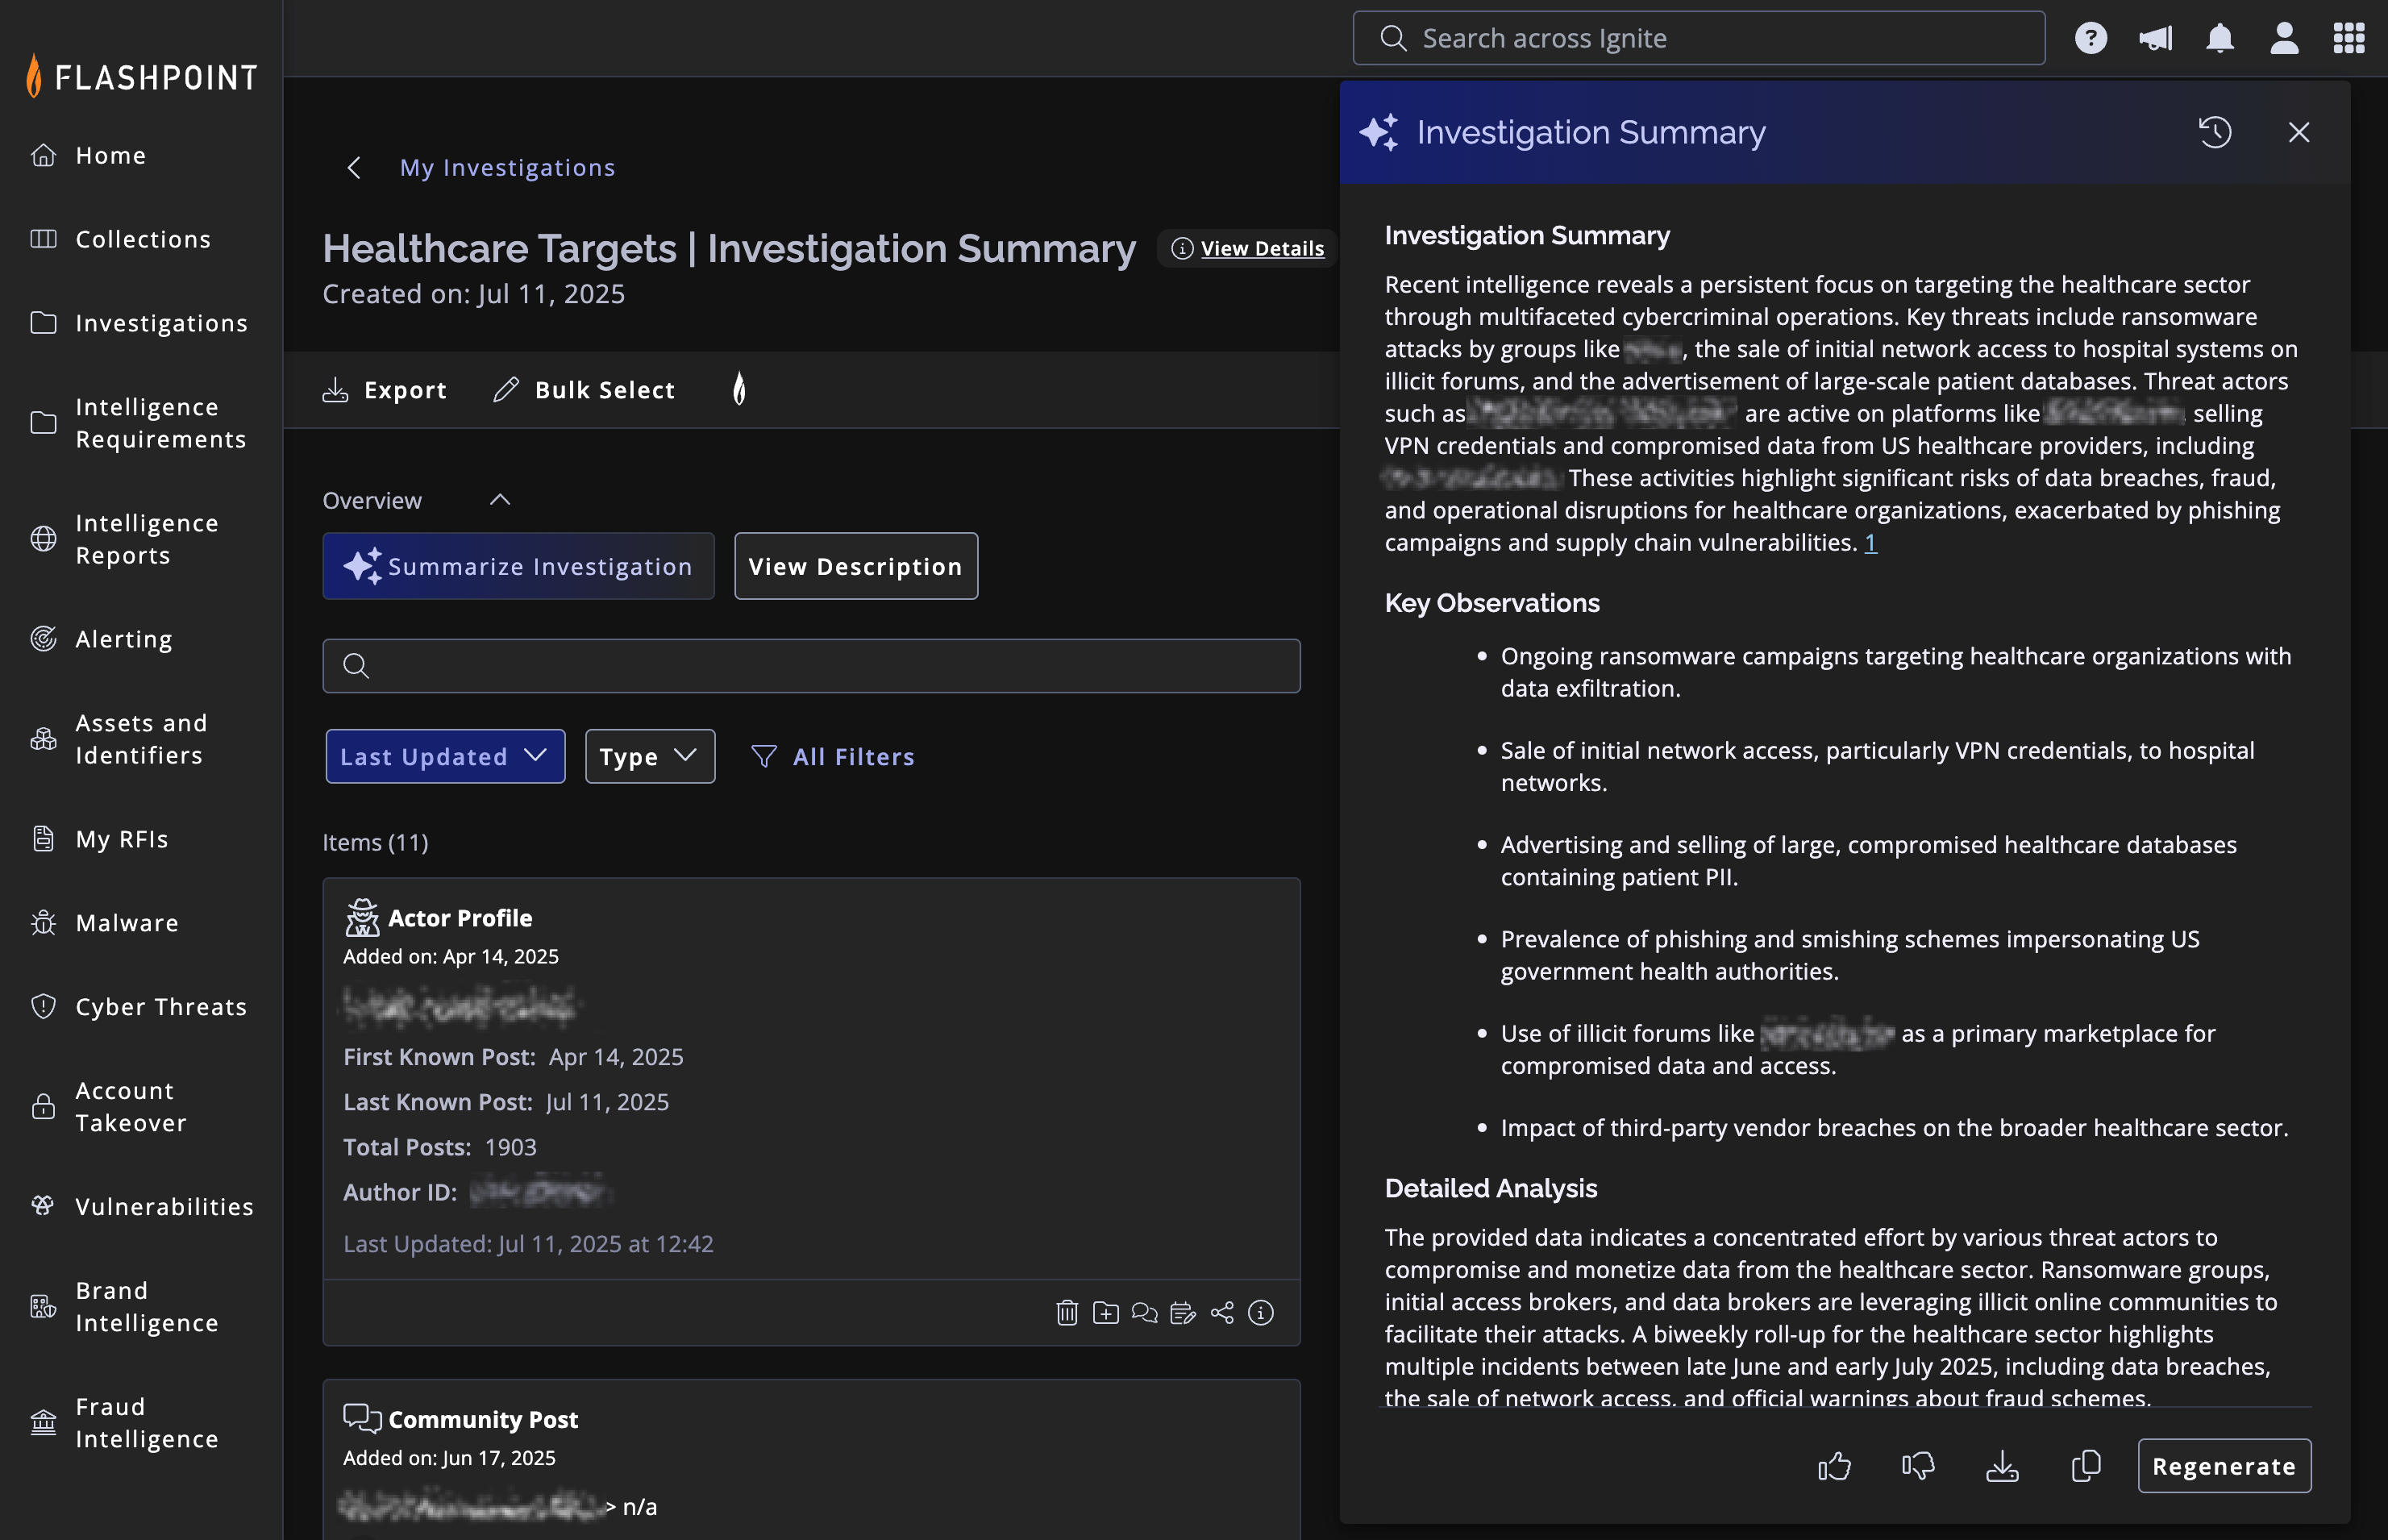Download the investigation summary

coord(2002,1466)
